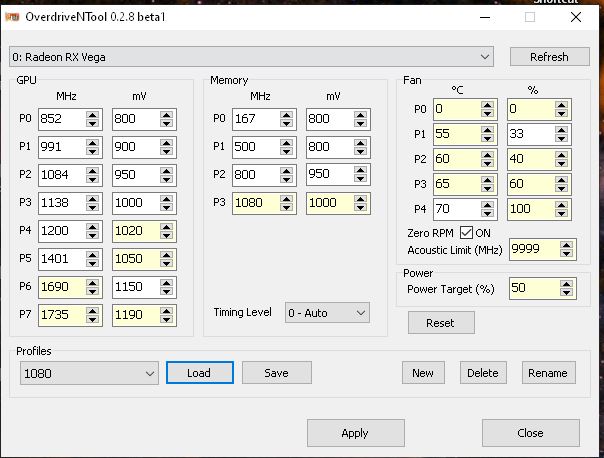
Task: Delete the selected profile
Action: (483, 373)
